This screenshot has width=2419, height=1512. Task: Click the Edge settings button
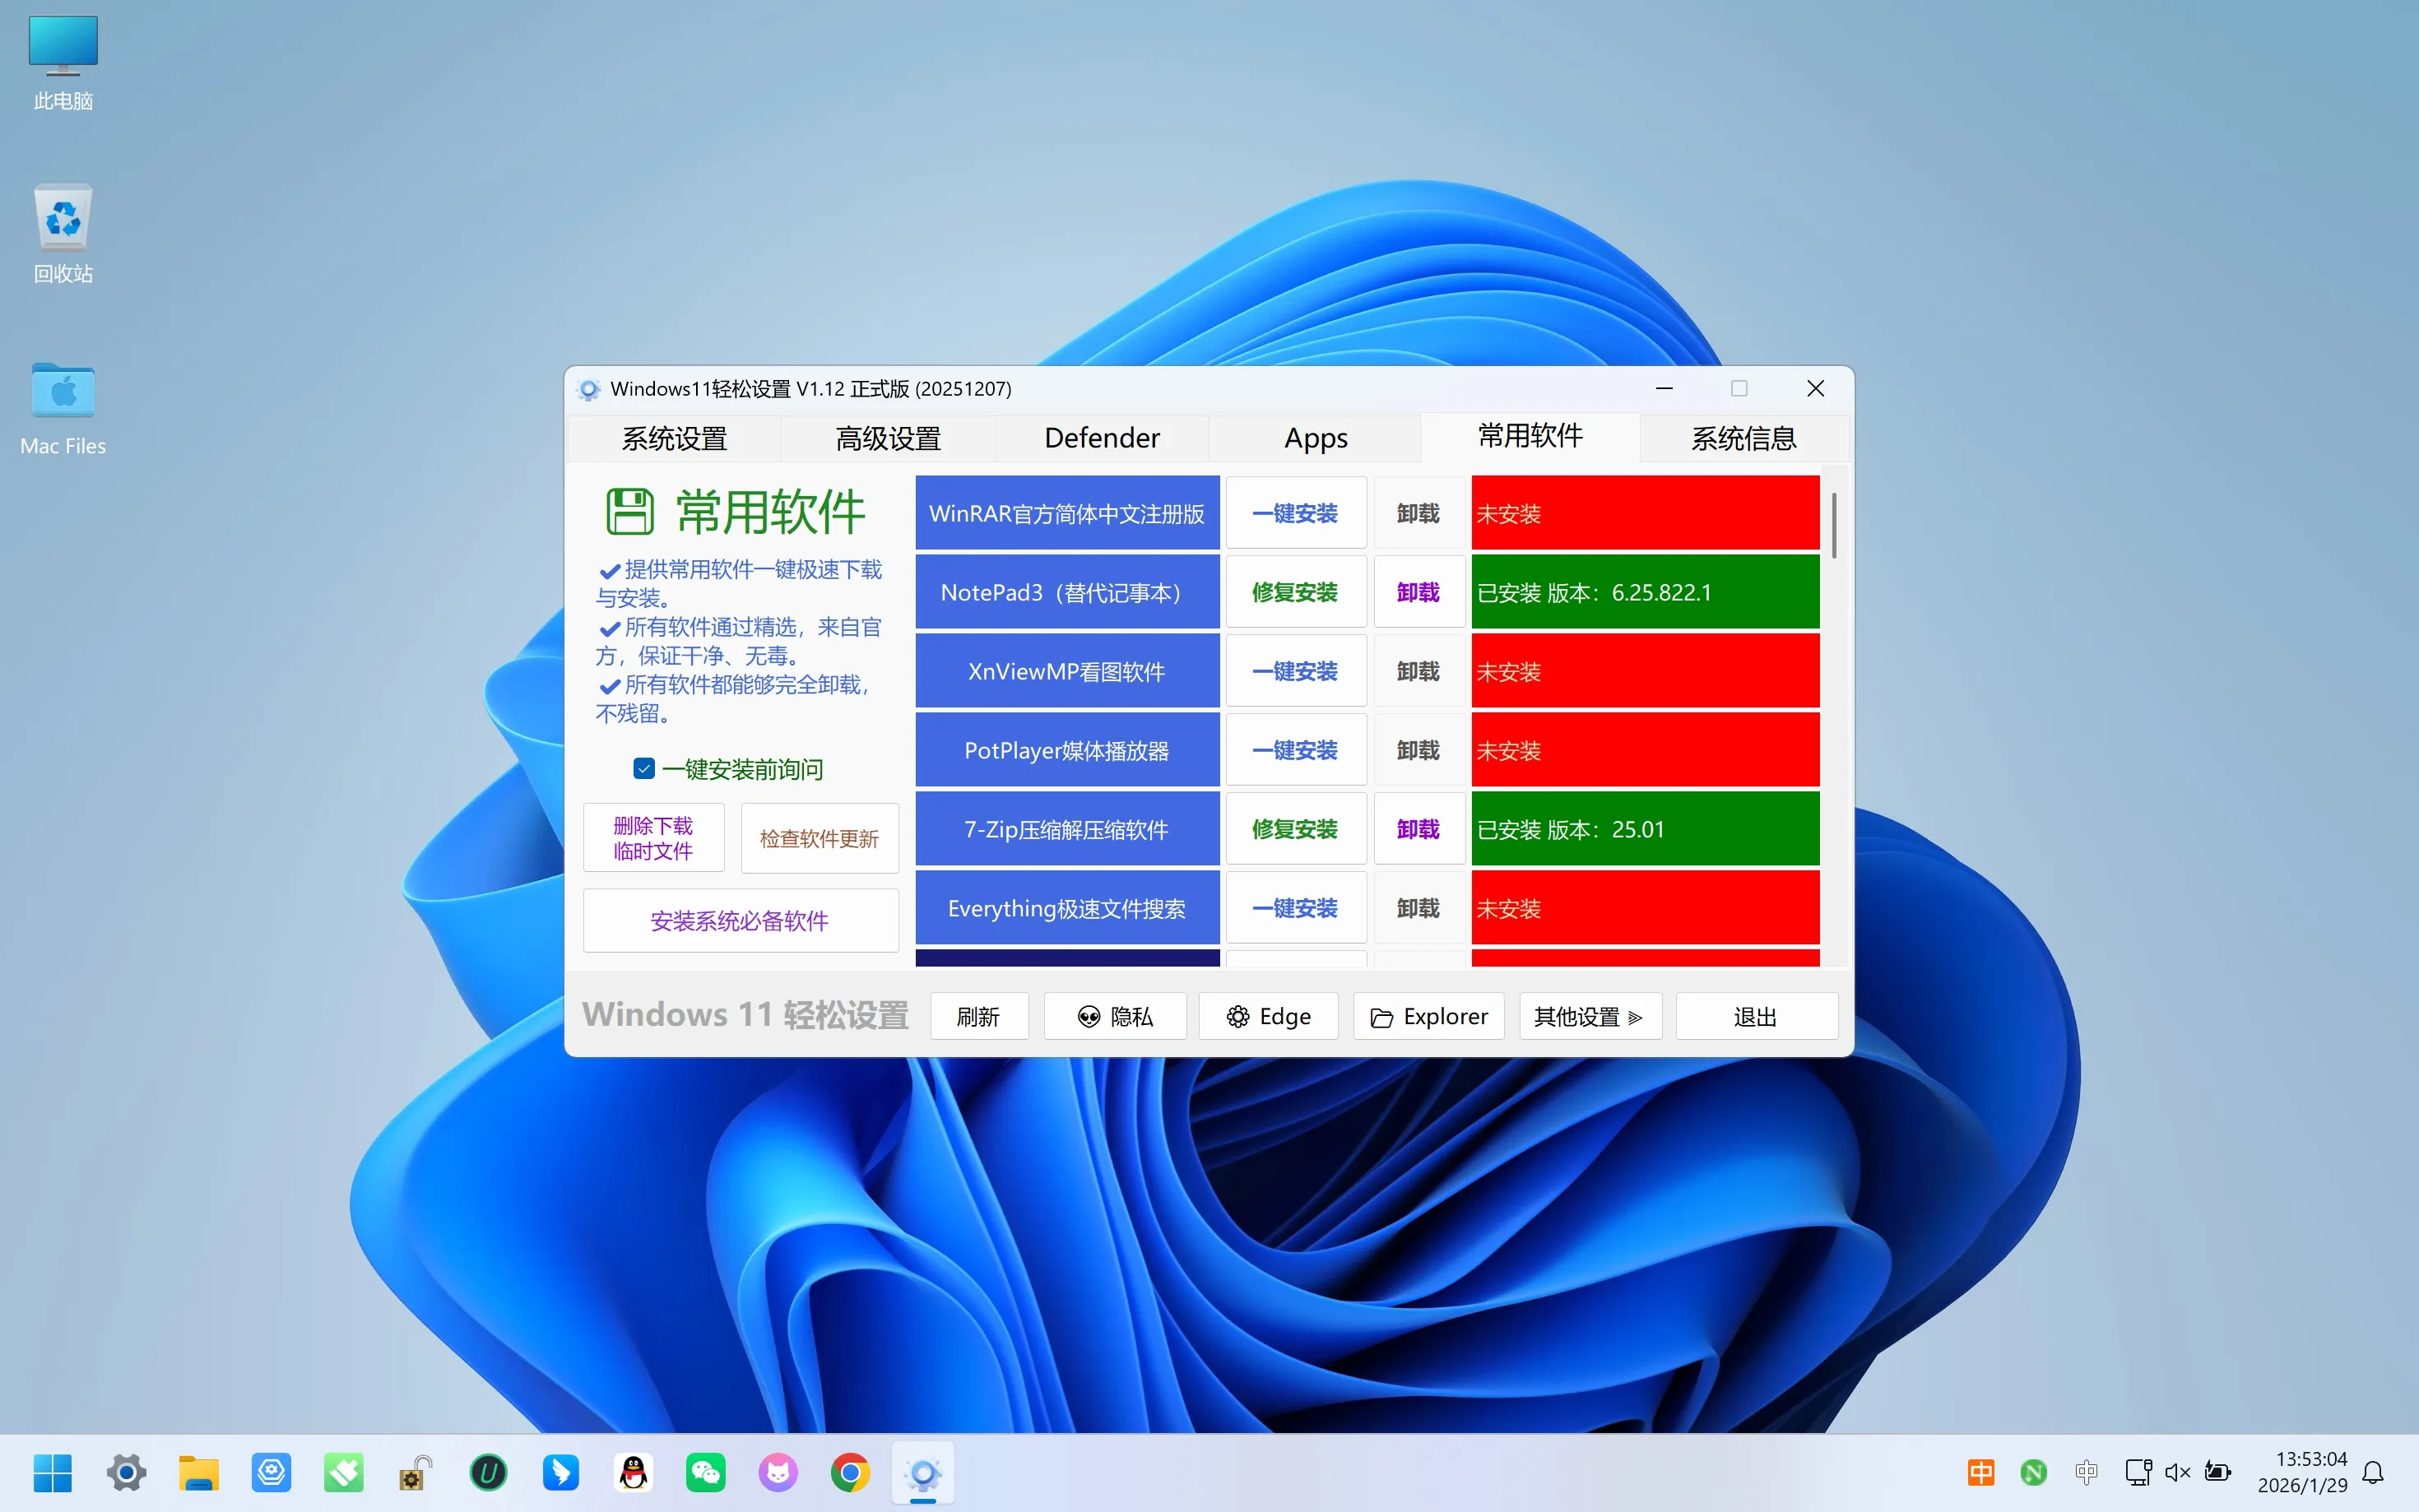1268,1016
